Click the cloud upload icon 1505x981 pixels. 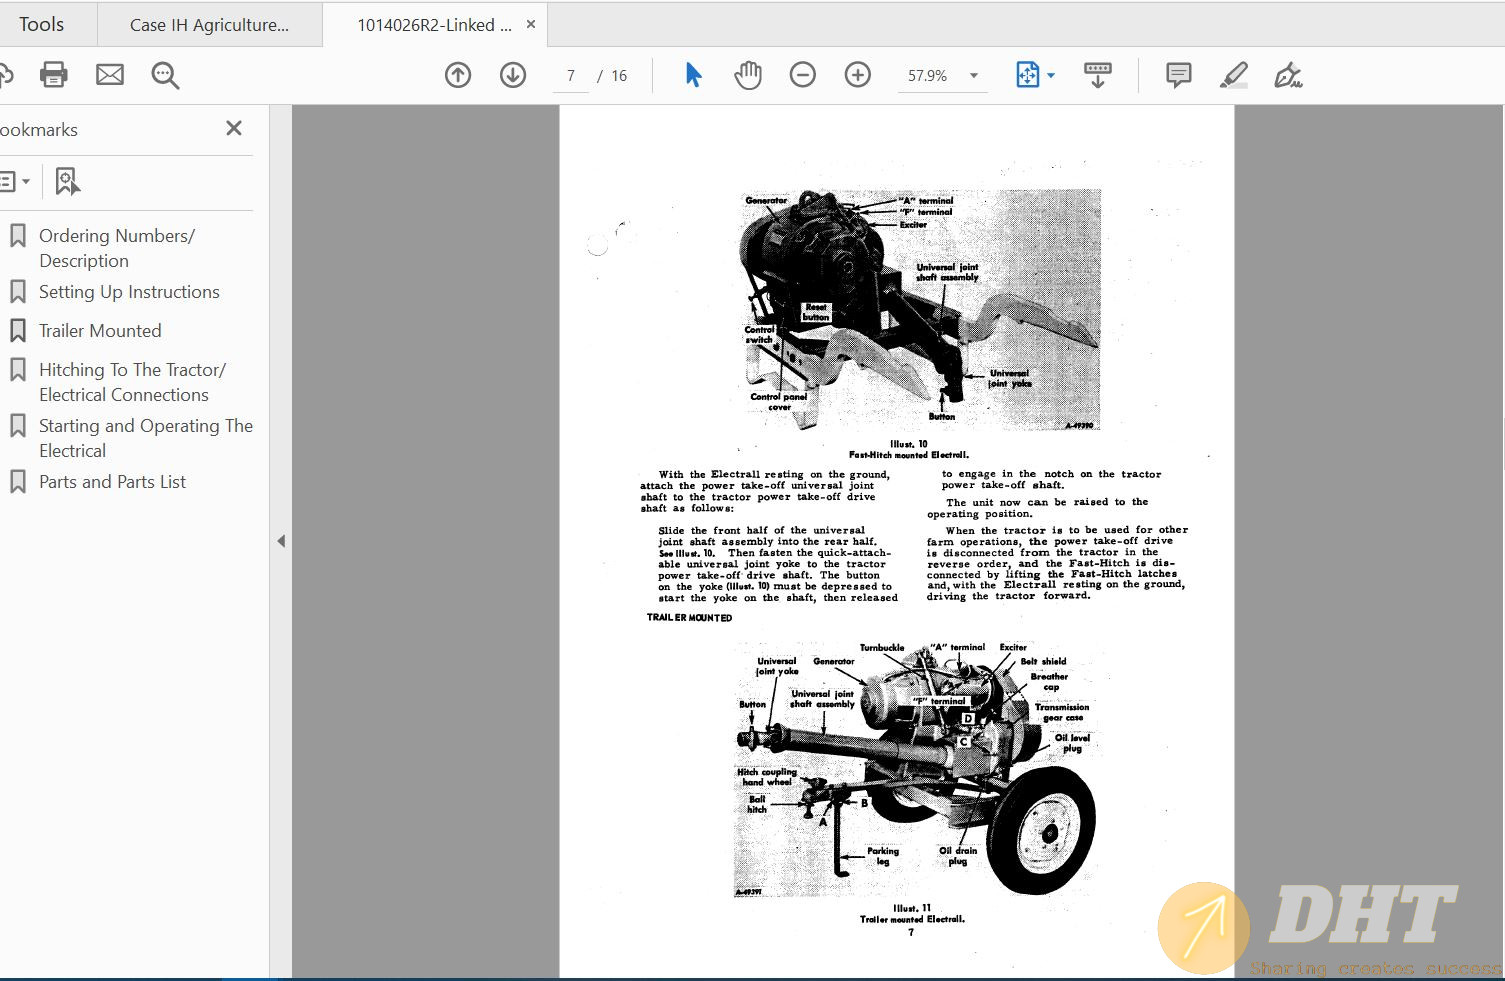tap(5, 75)
